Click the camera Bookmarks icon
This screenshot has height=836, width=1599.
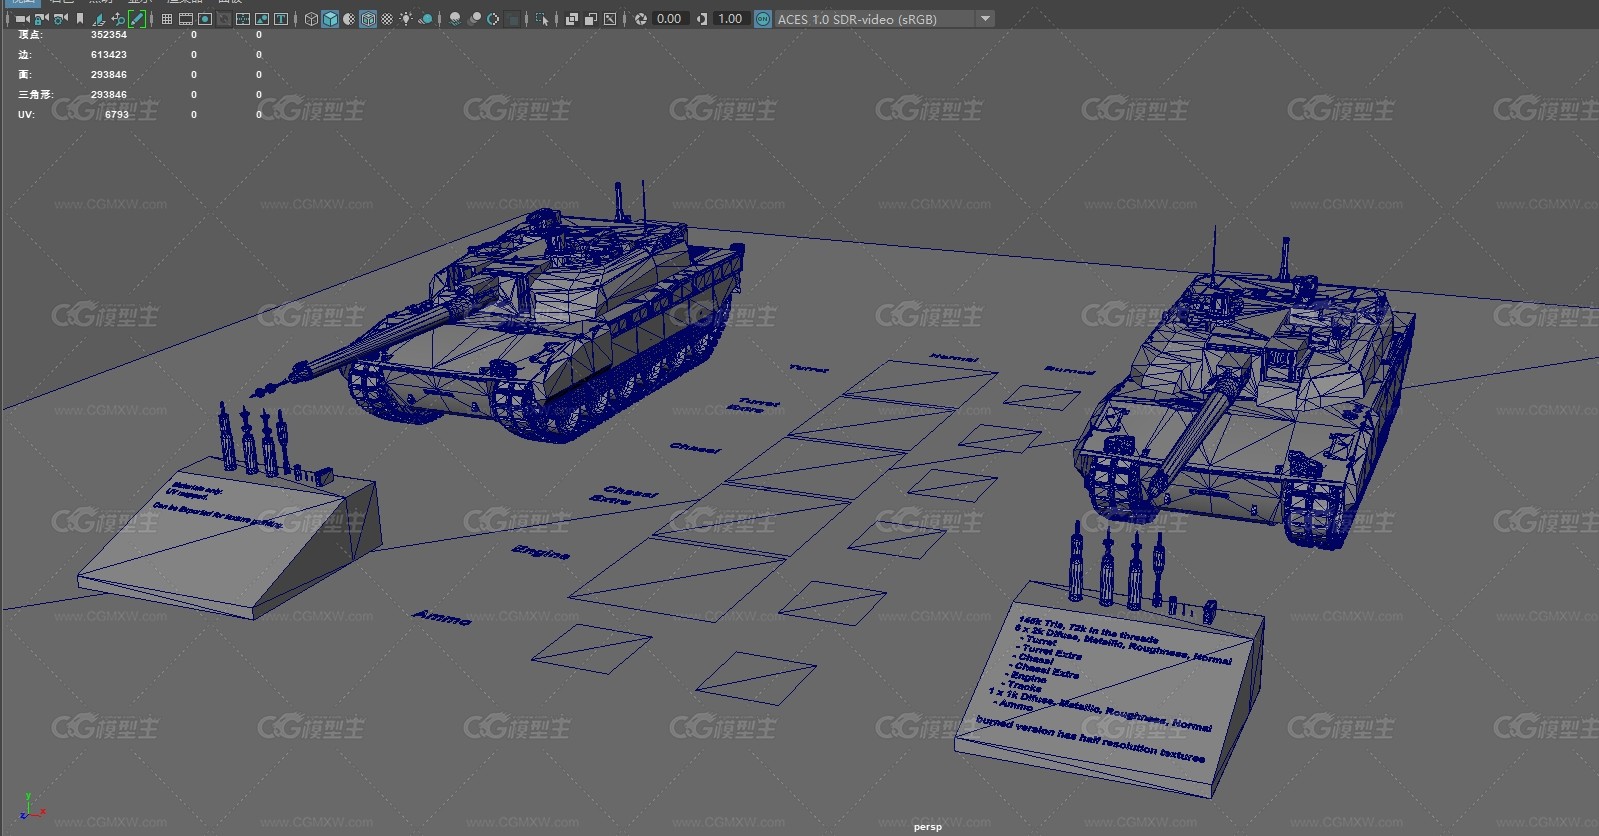80,19
